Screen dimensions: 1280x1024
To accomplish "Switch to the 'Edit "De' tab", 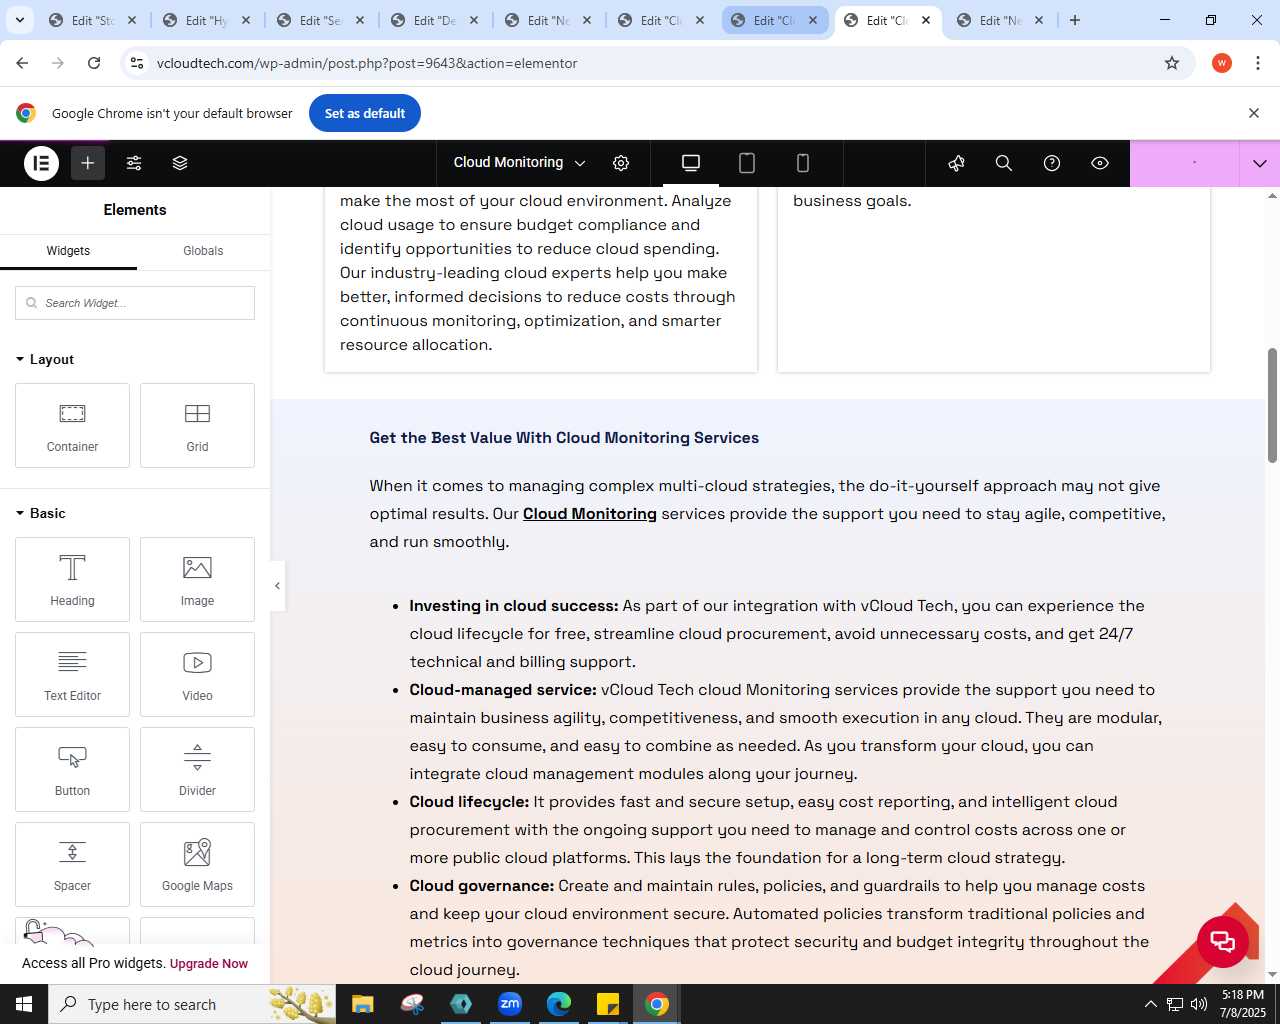I will click(434, 20).
